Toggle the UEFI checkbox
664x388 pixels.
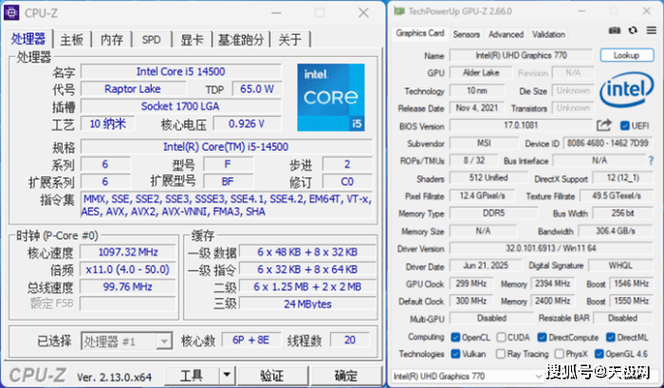click(x=625, y=126)
